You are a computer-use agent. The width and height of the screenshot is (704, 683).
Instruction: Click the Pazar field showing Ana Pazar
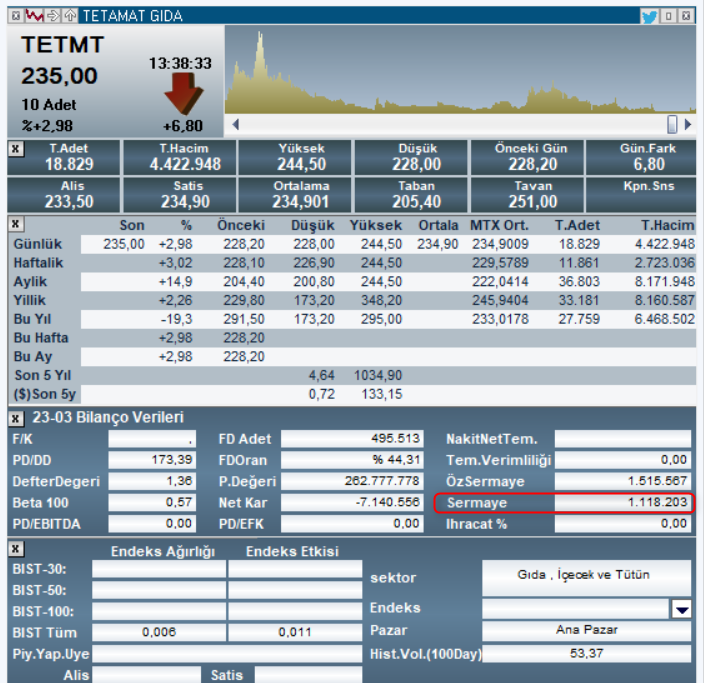point(586,631)
